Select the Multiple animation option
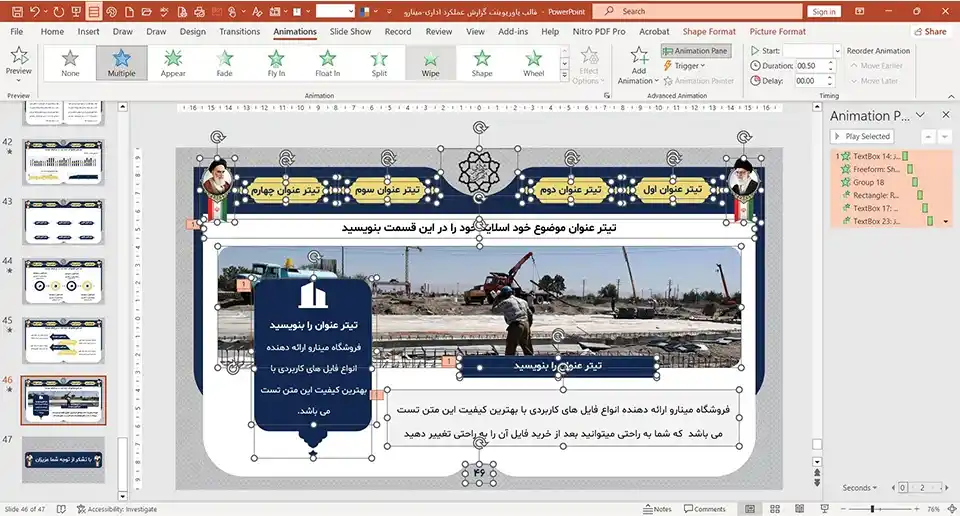This screenshot has height=516, width=960. click(122, 63)
